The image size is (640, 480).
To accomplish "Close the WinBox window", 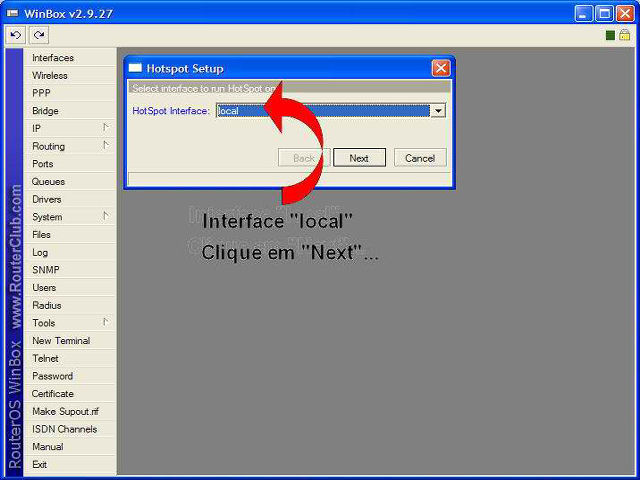I will pyautogui.click(x=625, y=13).
